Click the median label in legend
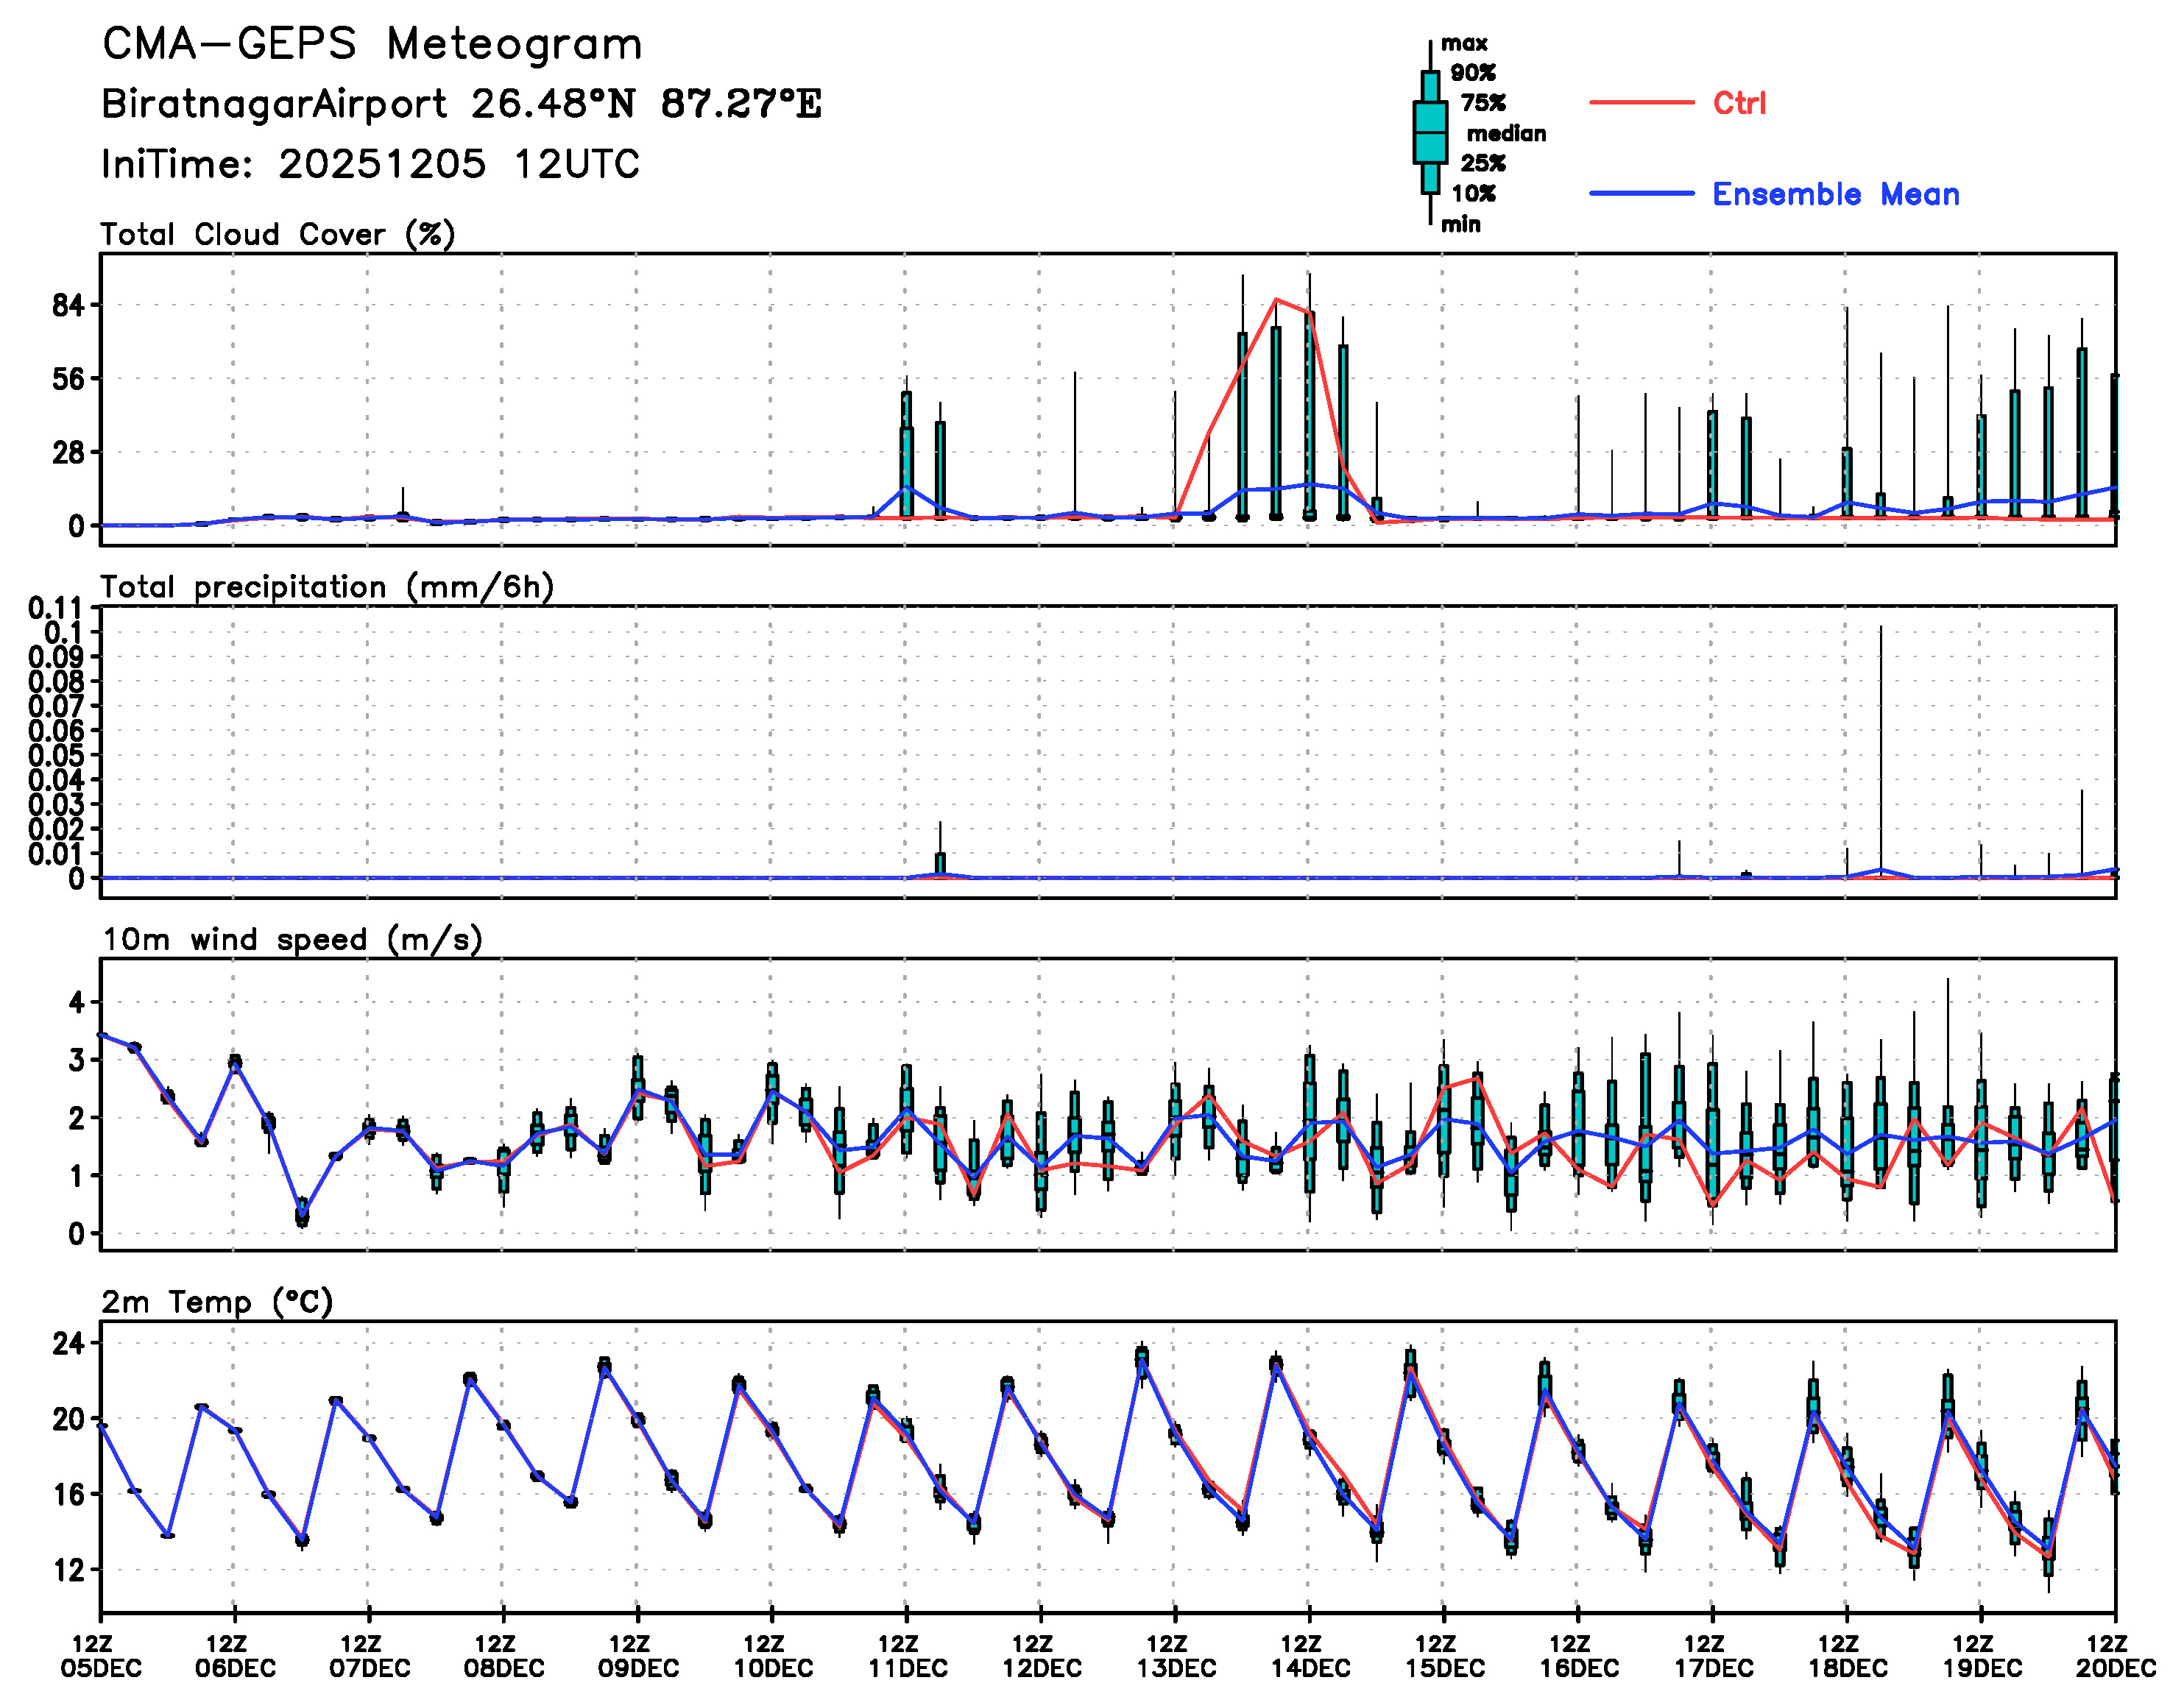Image resolution: width=2184 pixels, height=1708 pixels. click(x=1506, y=133)
